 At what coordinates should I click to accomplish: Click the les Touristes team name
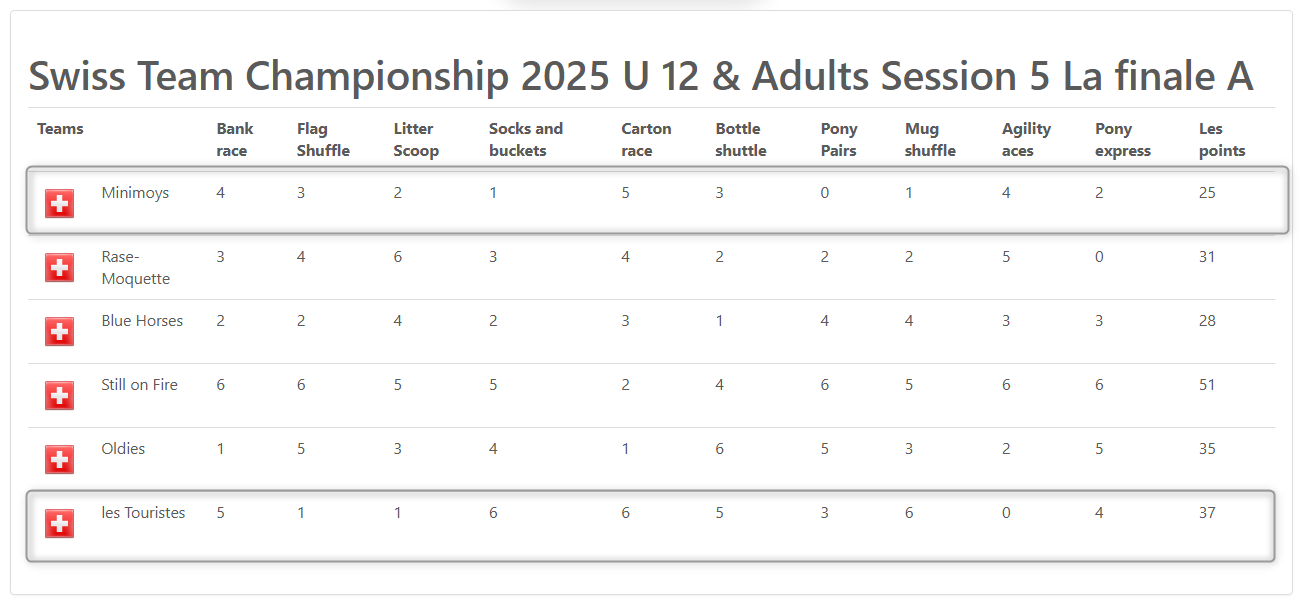[143, 513]
